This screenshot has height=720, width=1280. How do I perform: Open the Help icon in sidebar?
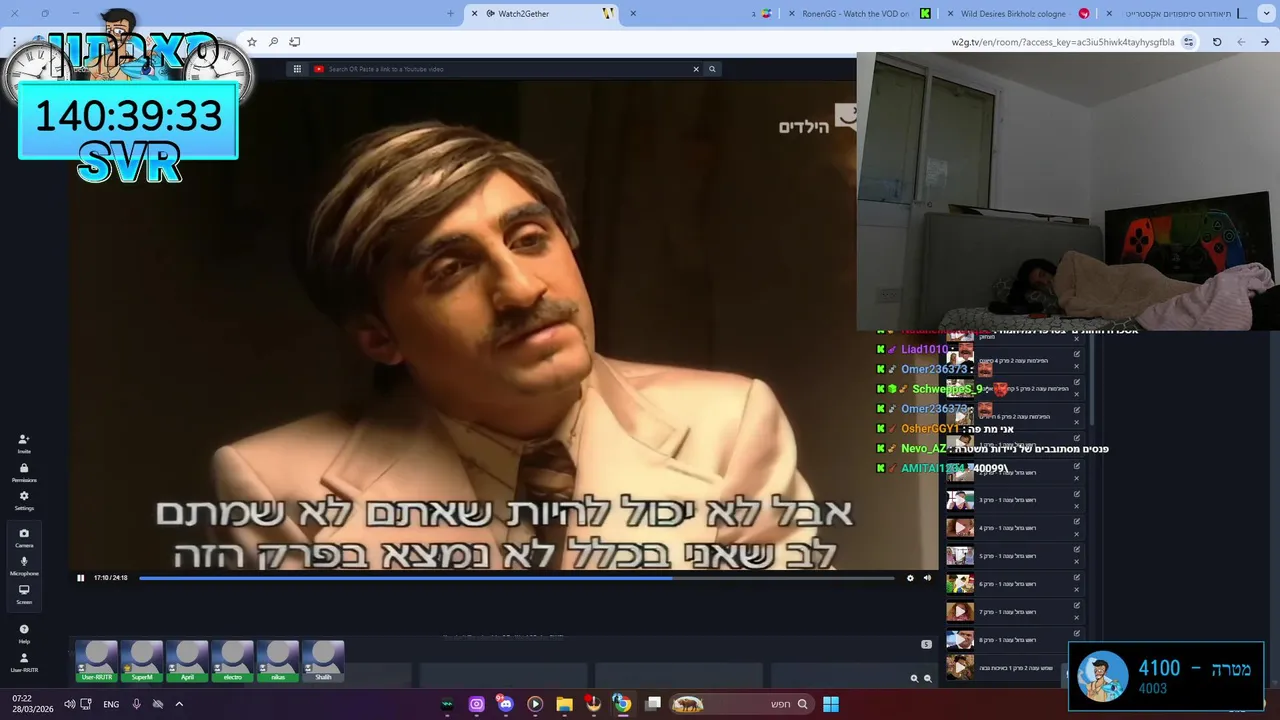24,633
